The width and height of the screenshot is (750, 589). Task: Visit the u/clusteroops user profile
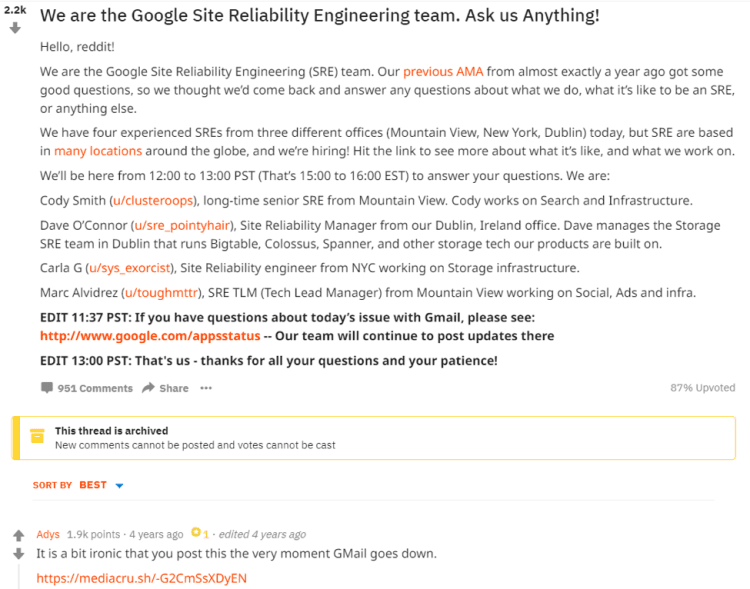point(153,200)
